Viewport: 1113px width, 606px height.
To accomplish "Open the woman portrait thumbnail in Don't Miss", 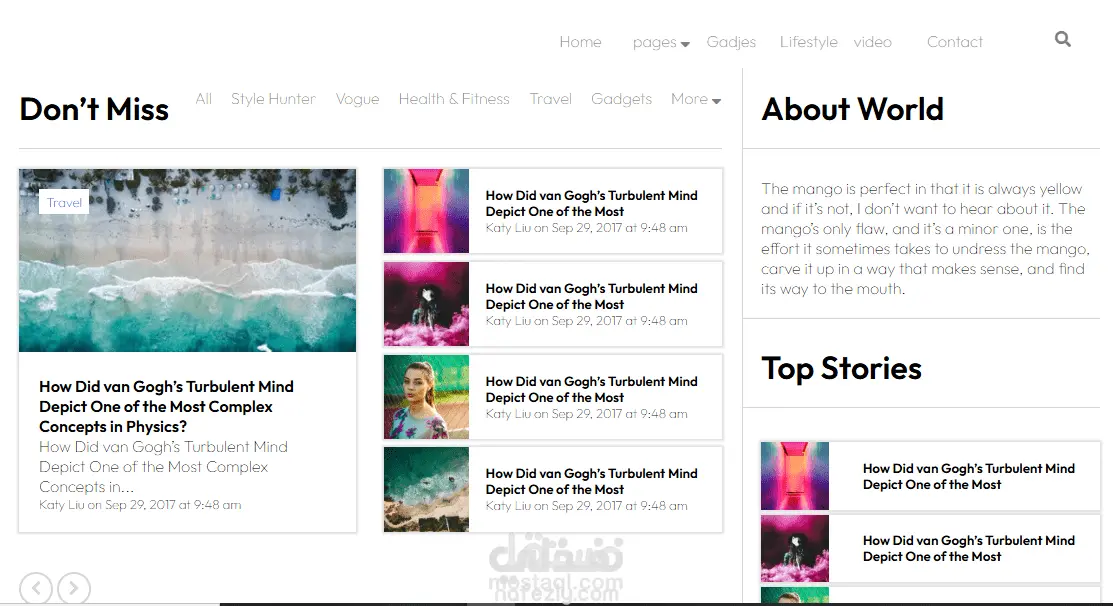I will tap(426, 397).
